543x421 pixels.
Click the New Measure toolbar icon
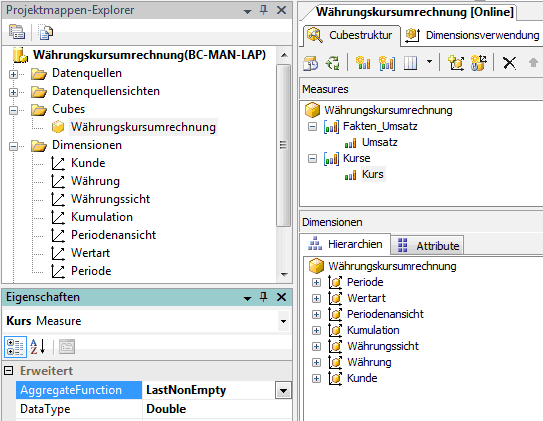coord(363,63)
